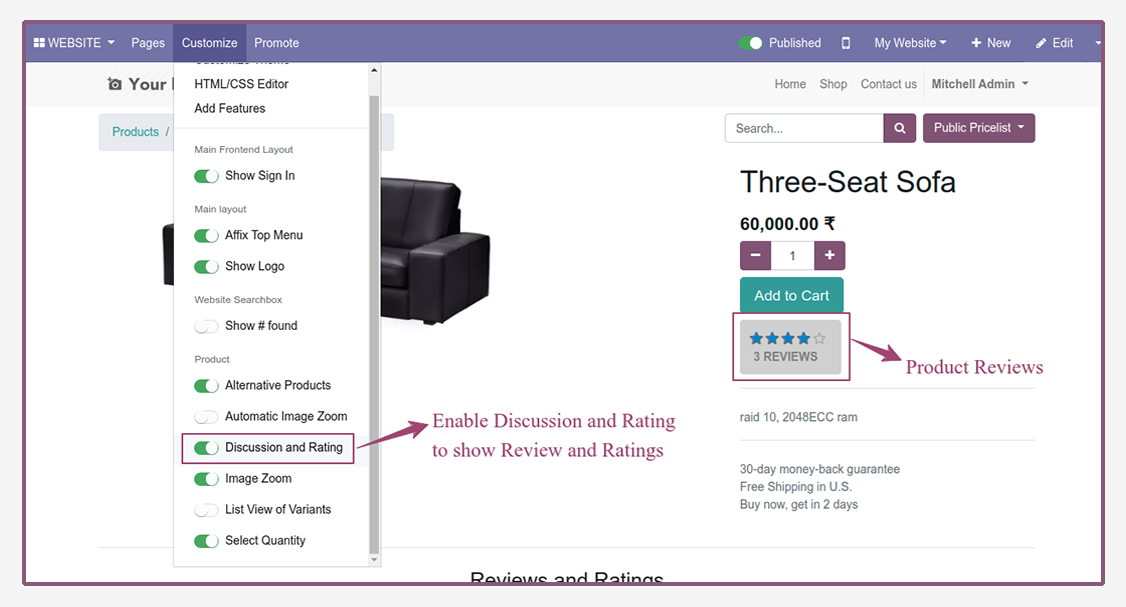This screenshot has height=607, width=1126.
Task: Toggle Show Logo switch
Action: 206,267
